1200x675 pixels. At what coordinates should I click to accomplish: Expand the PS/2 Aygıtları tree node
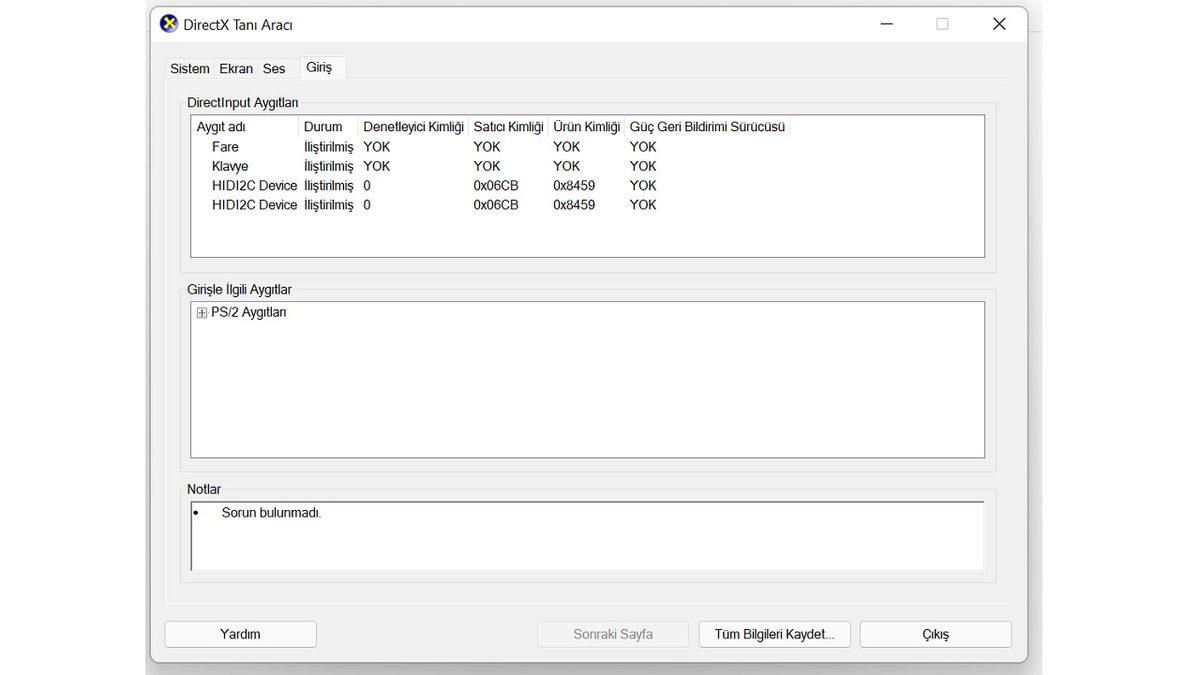tap(202, 313)
